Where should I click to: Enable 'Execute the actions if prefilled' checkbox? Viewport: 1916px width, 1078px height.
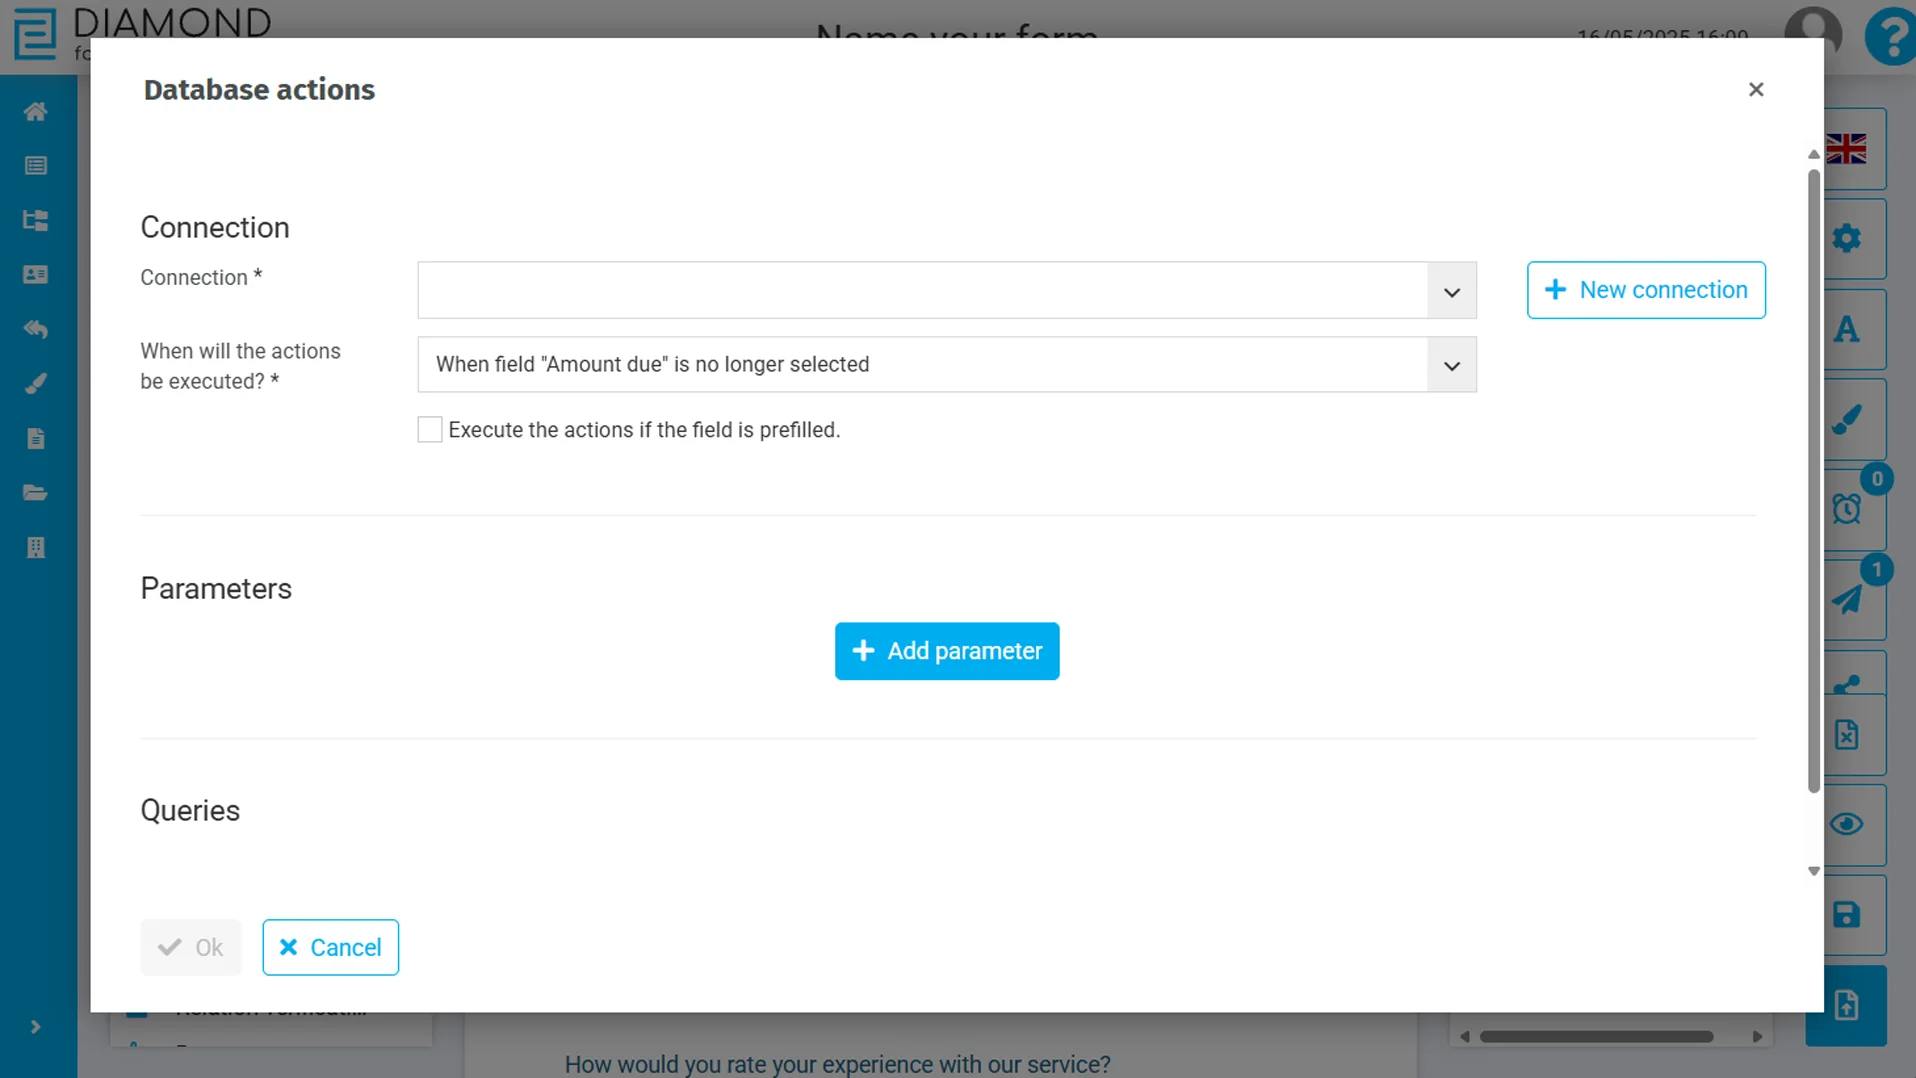click(430, 430)
